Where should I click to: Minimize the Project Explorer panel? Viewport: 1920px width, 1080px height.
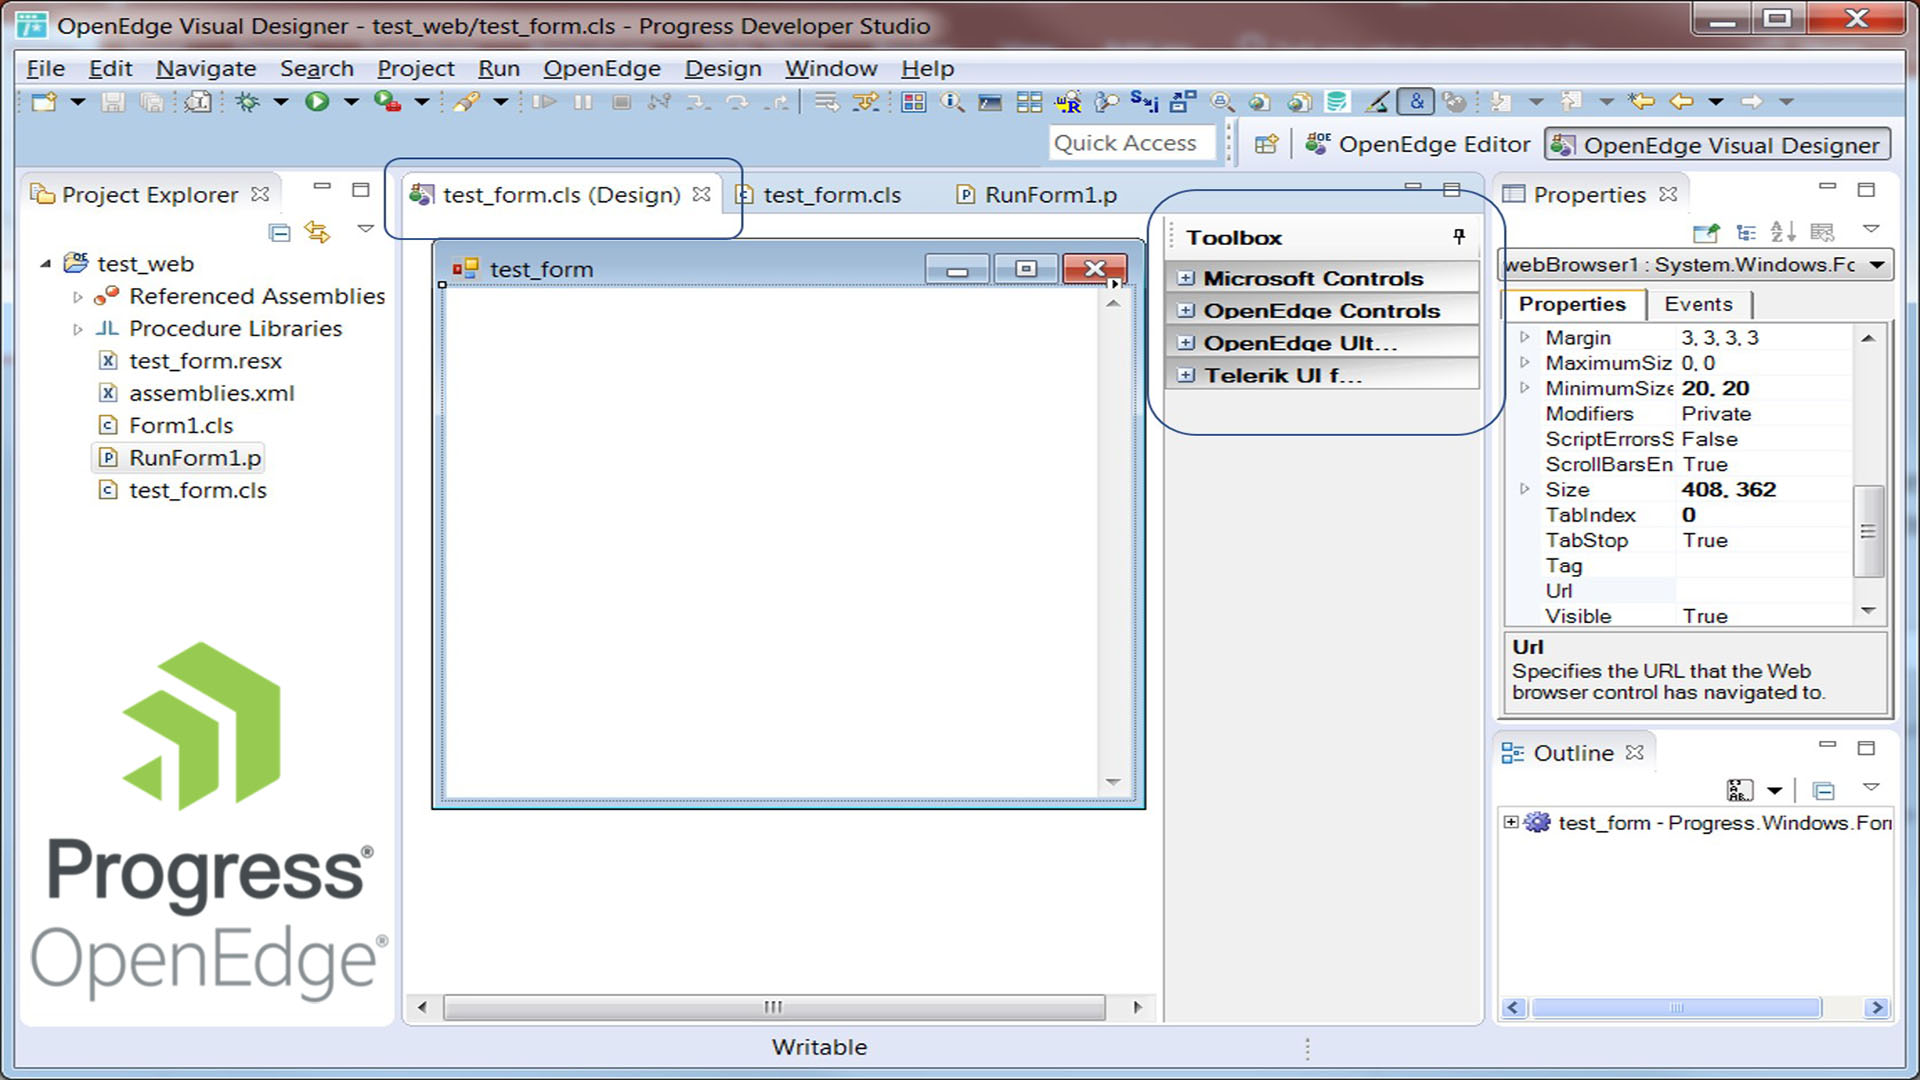[x=322, y=187]
